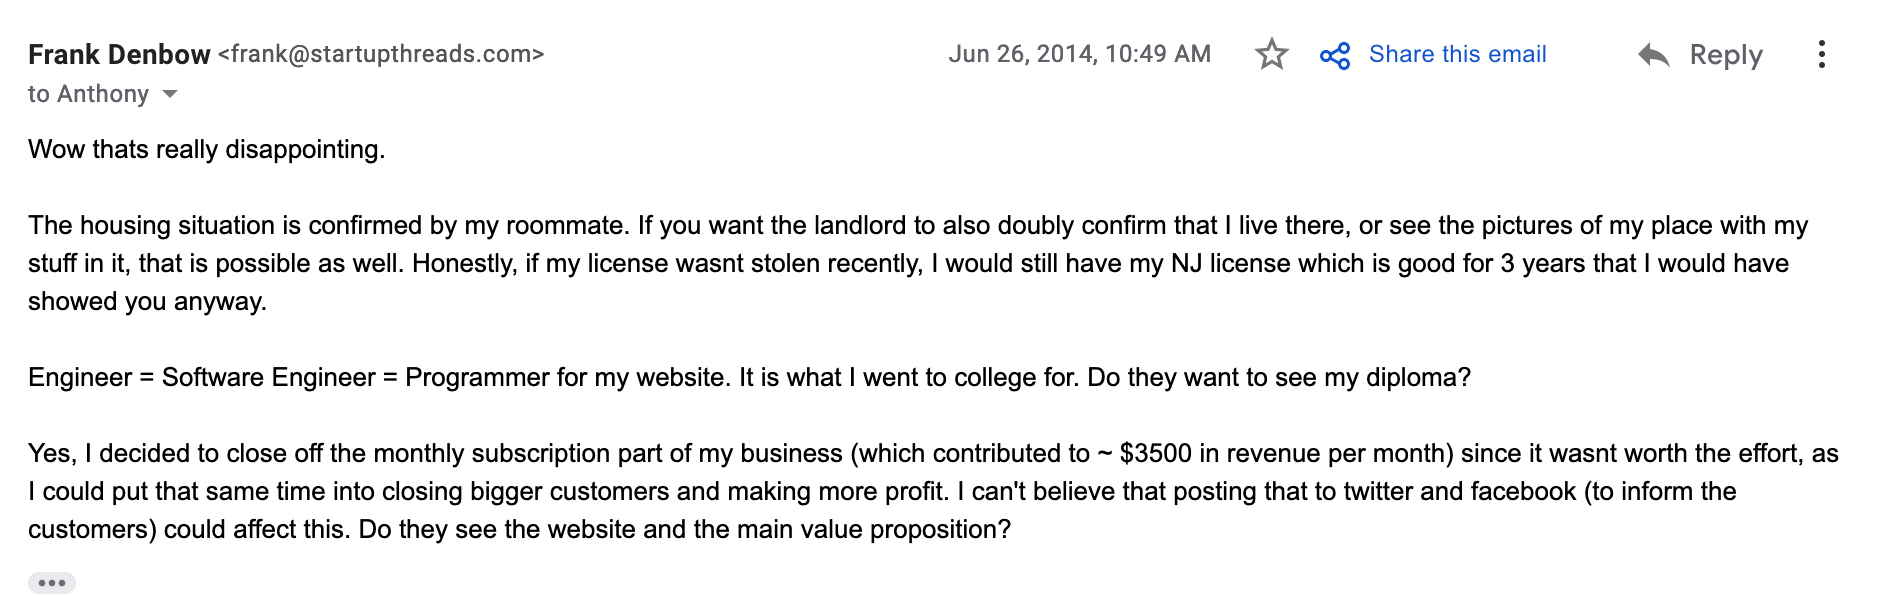Click the paragraph starting "Yes, I decided"
Screen dimensions: 1884x596
[x=933, y=491]
